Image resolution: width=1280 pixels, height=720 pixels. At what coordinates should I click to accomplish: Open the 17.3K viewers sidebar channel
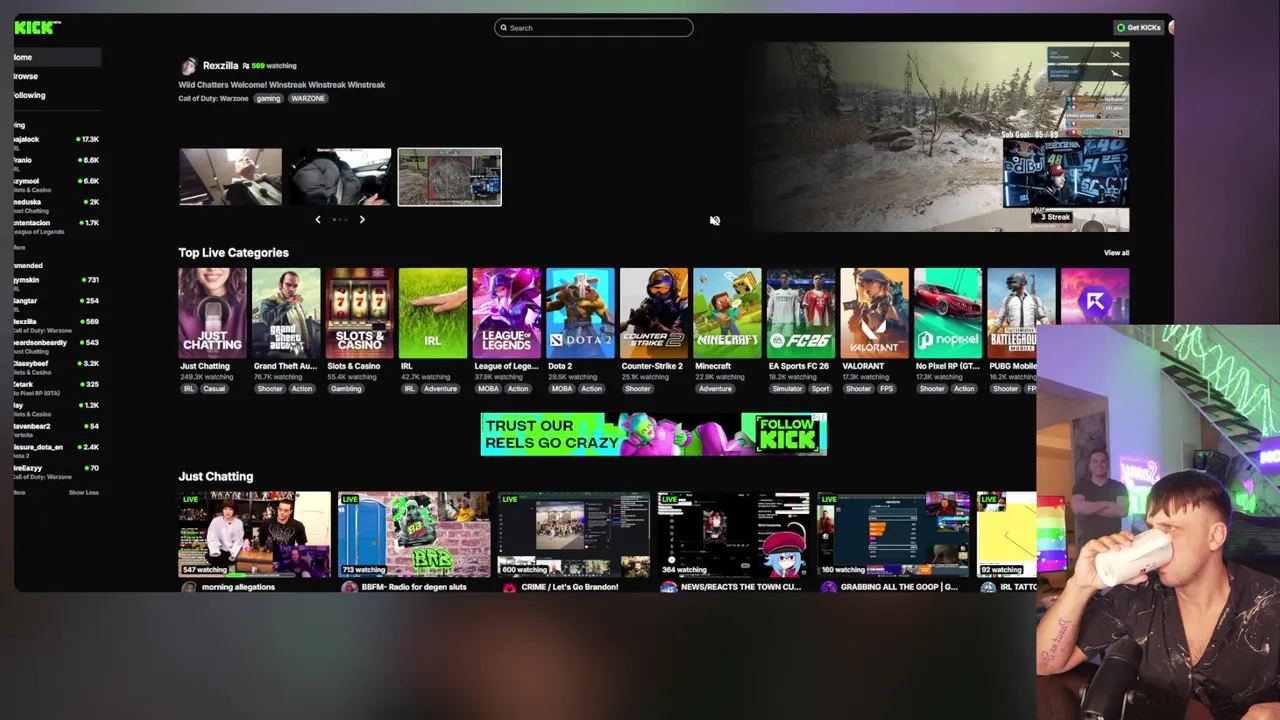[x=57, y=141]
